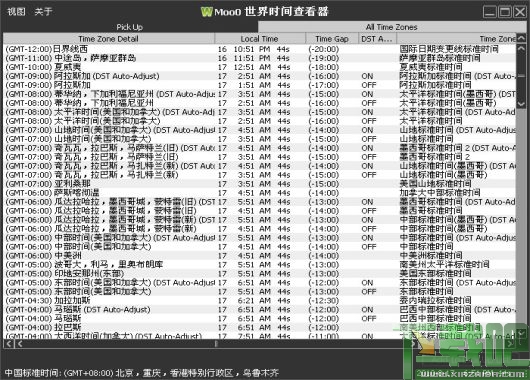Select the (GMT-04:30) 加拉加斯 row

[260, 301]
